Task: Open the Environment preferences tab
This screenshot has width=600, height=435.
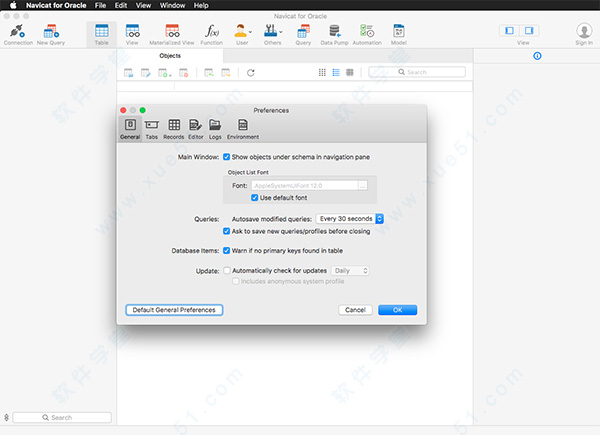Action: 242,127
